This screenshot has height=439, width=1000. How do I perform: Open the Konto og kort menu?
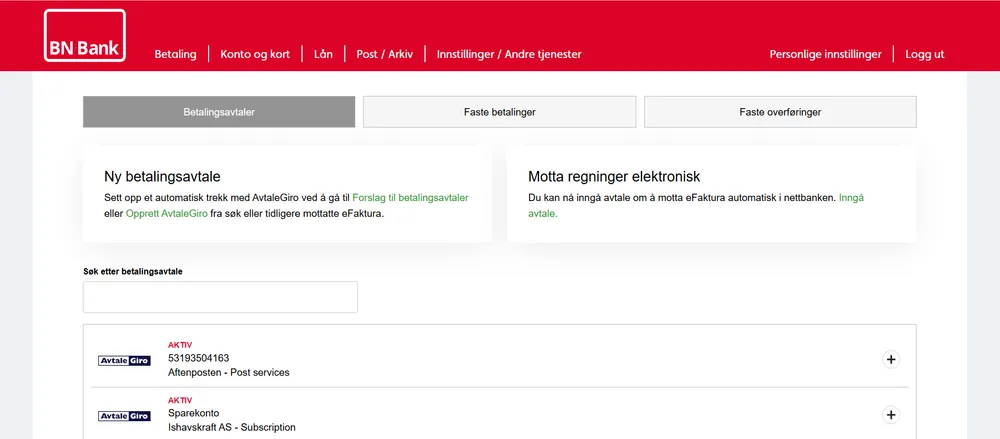point(255,54)
